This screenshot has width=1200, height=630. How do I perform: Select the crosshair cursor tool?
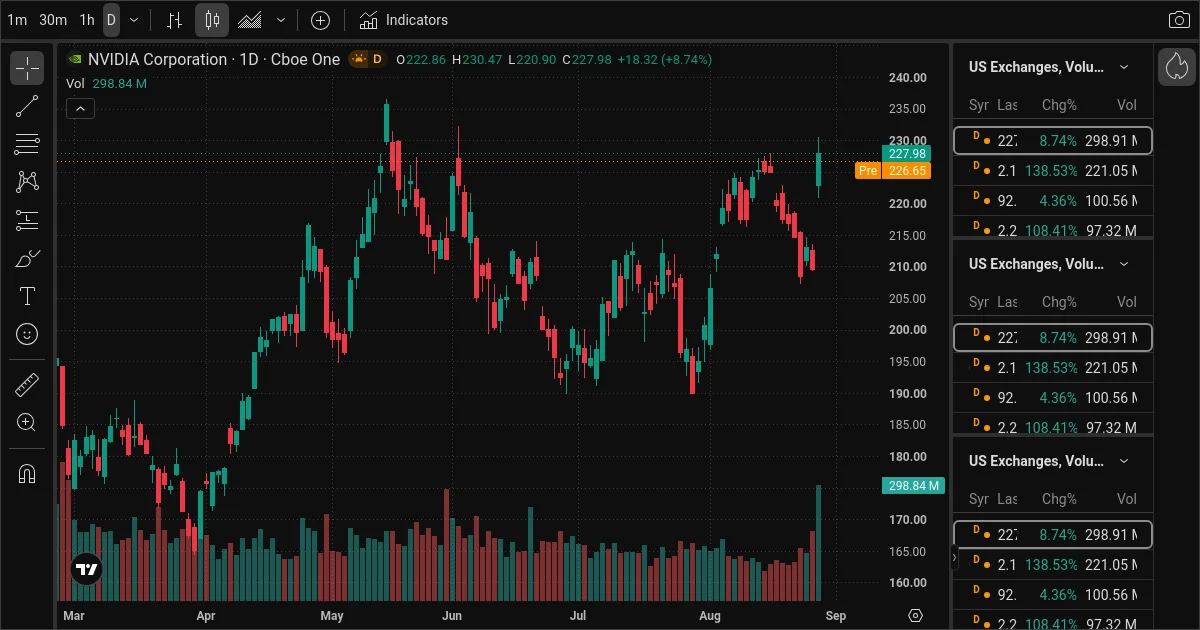point(27,68)
